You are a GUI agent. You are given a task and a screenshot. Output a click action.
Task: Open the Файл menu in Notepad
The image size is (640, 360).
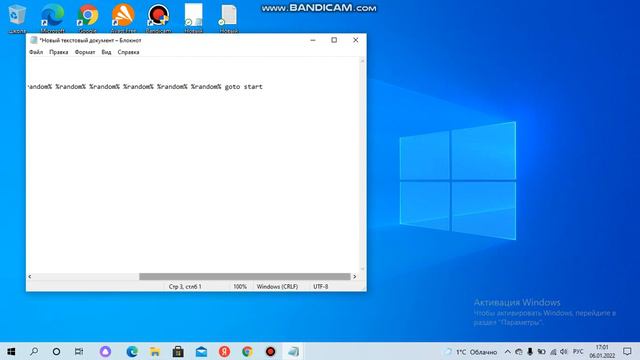pos(36,52)
